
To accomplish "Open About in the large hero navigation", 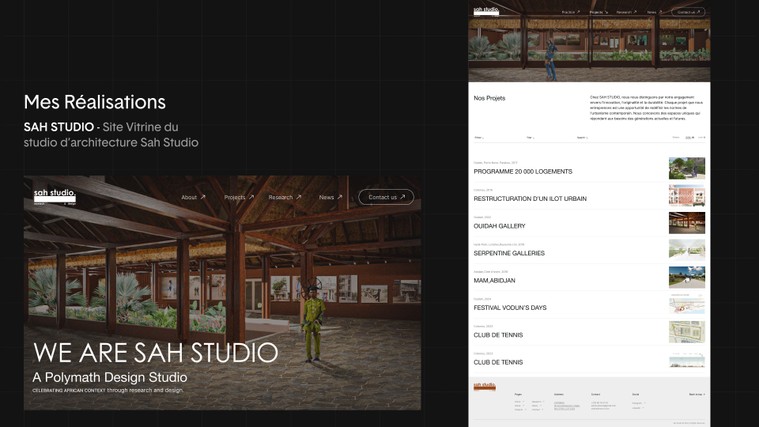I will [x=189, y=197].
